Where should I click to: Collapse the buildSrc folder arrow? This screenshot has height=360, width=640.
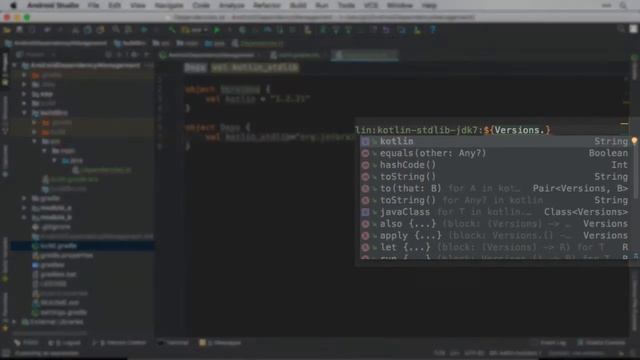(24, 113)
